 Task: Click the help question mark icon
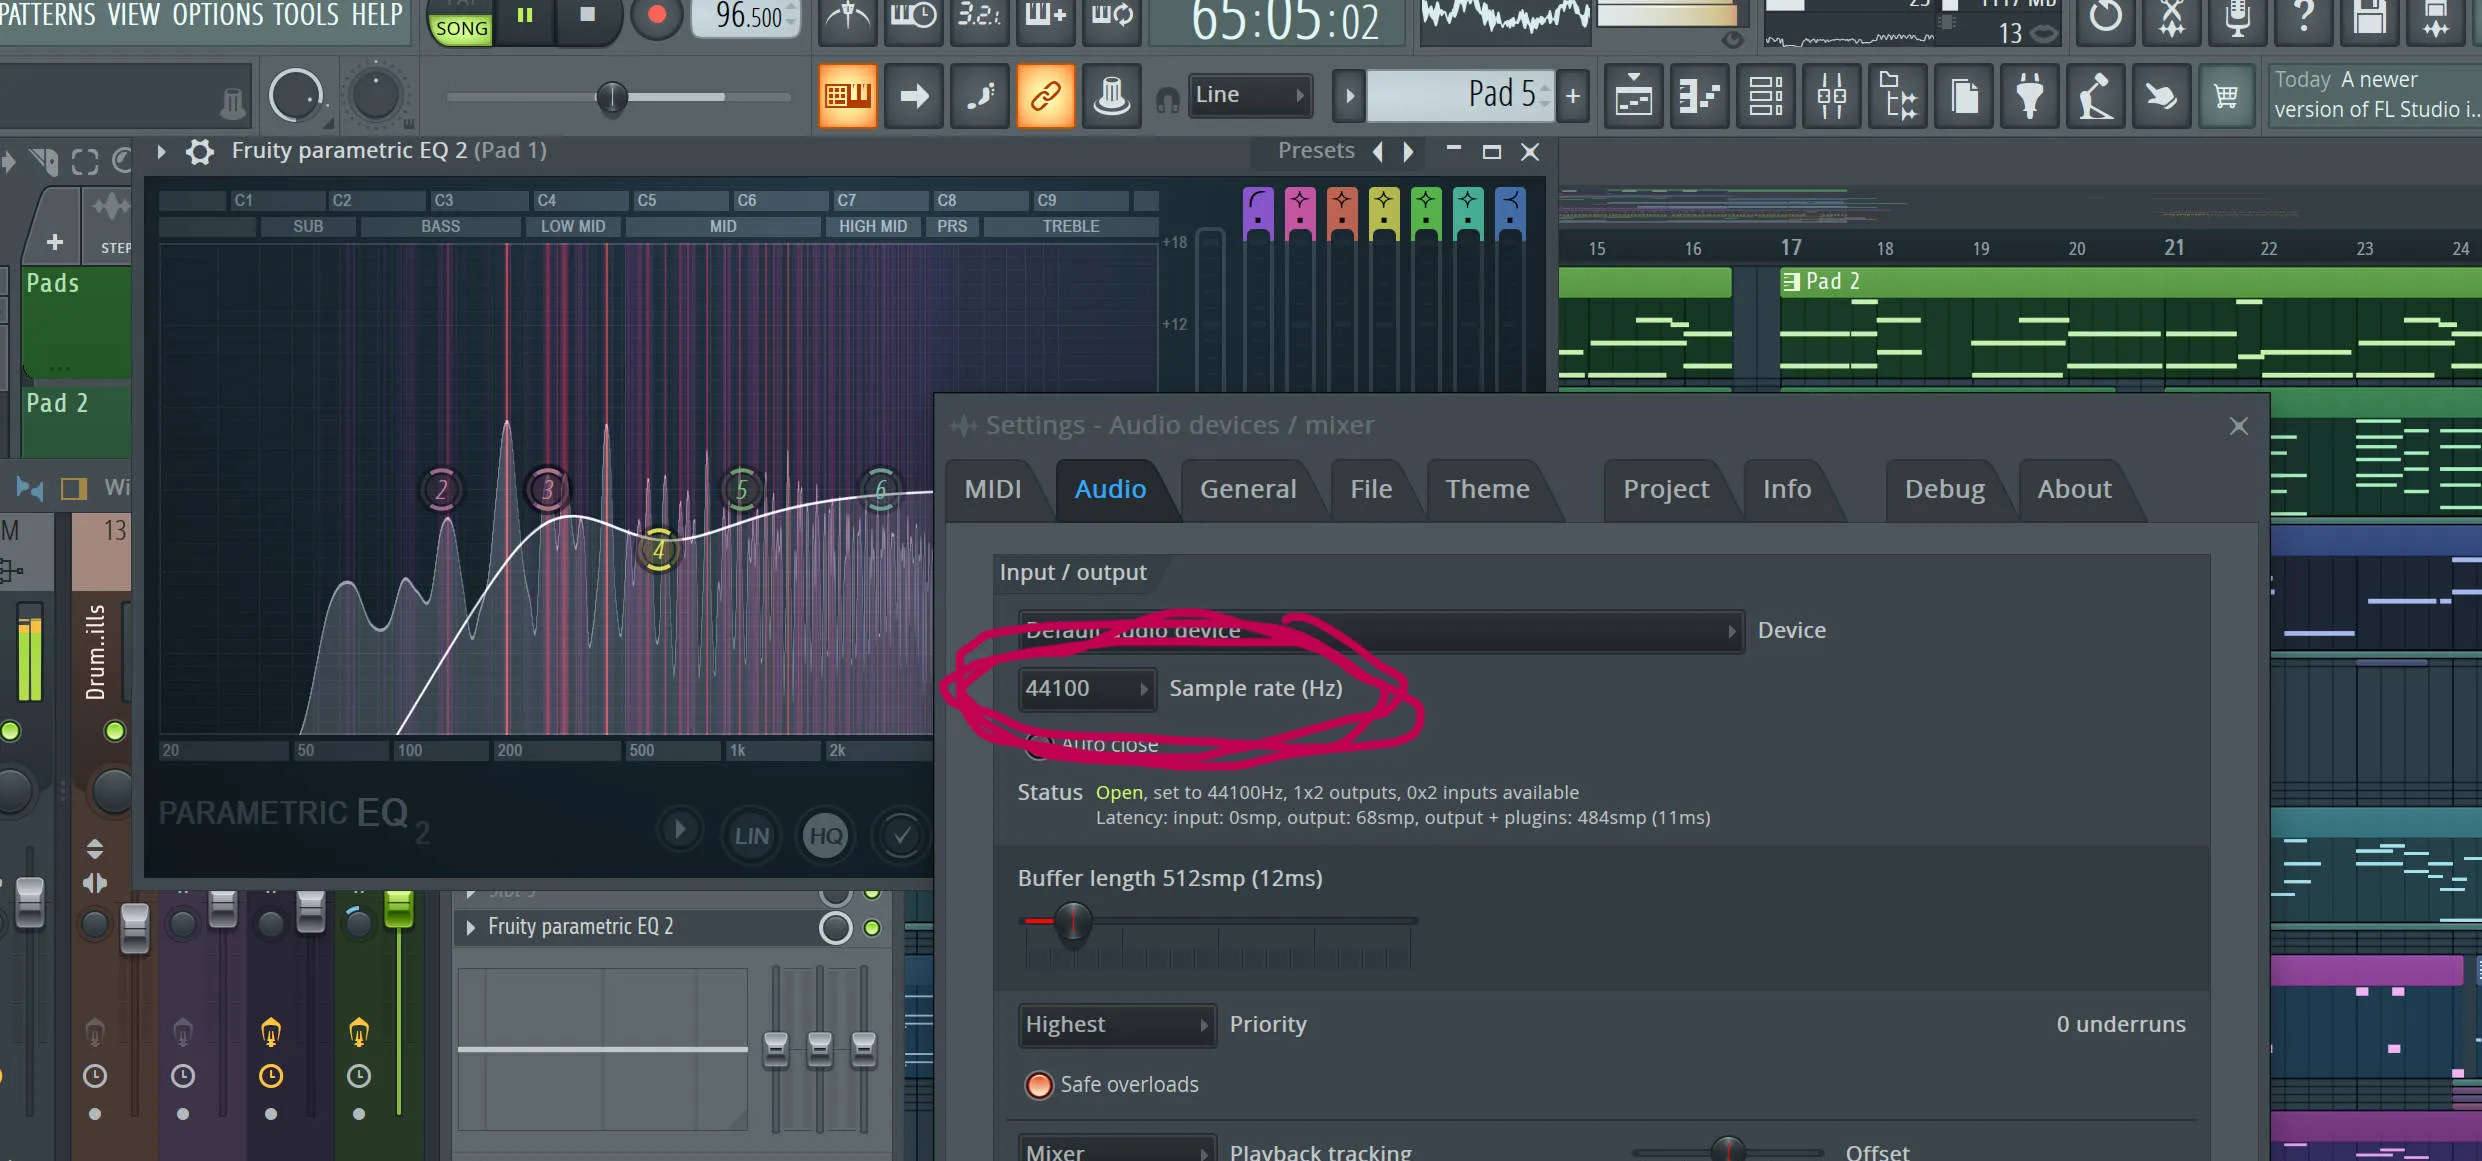tap(2303, 19)
